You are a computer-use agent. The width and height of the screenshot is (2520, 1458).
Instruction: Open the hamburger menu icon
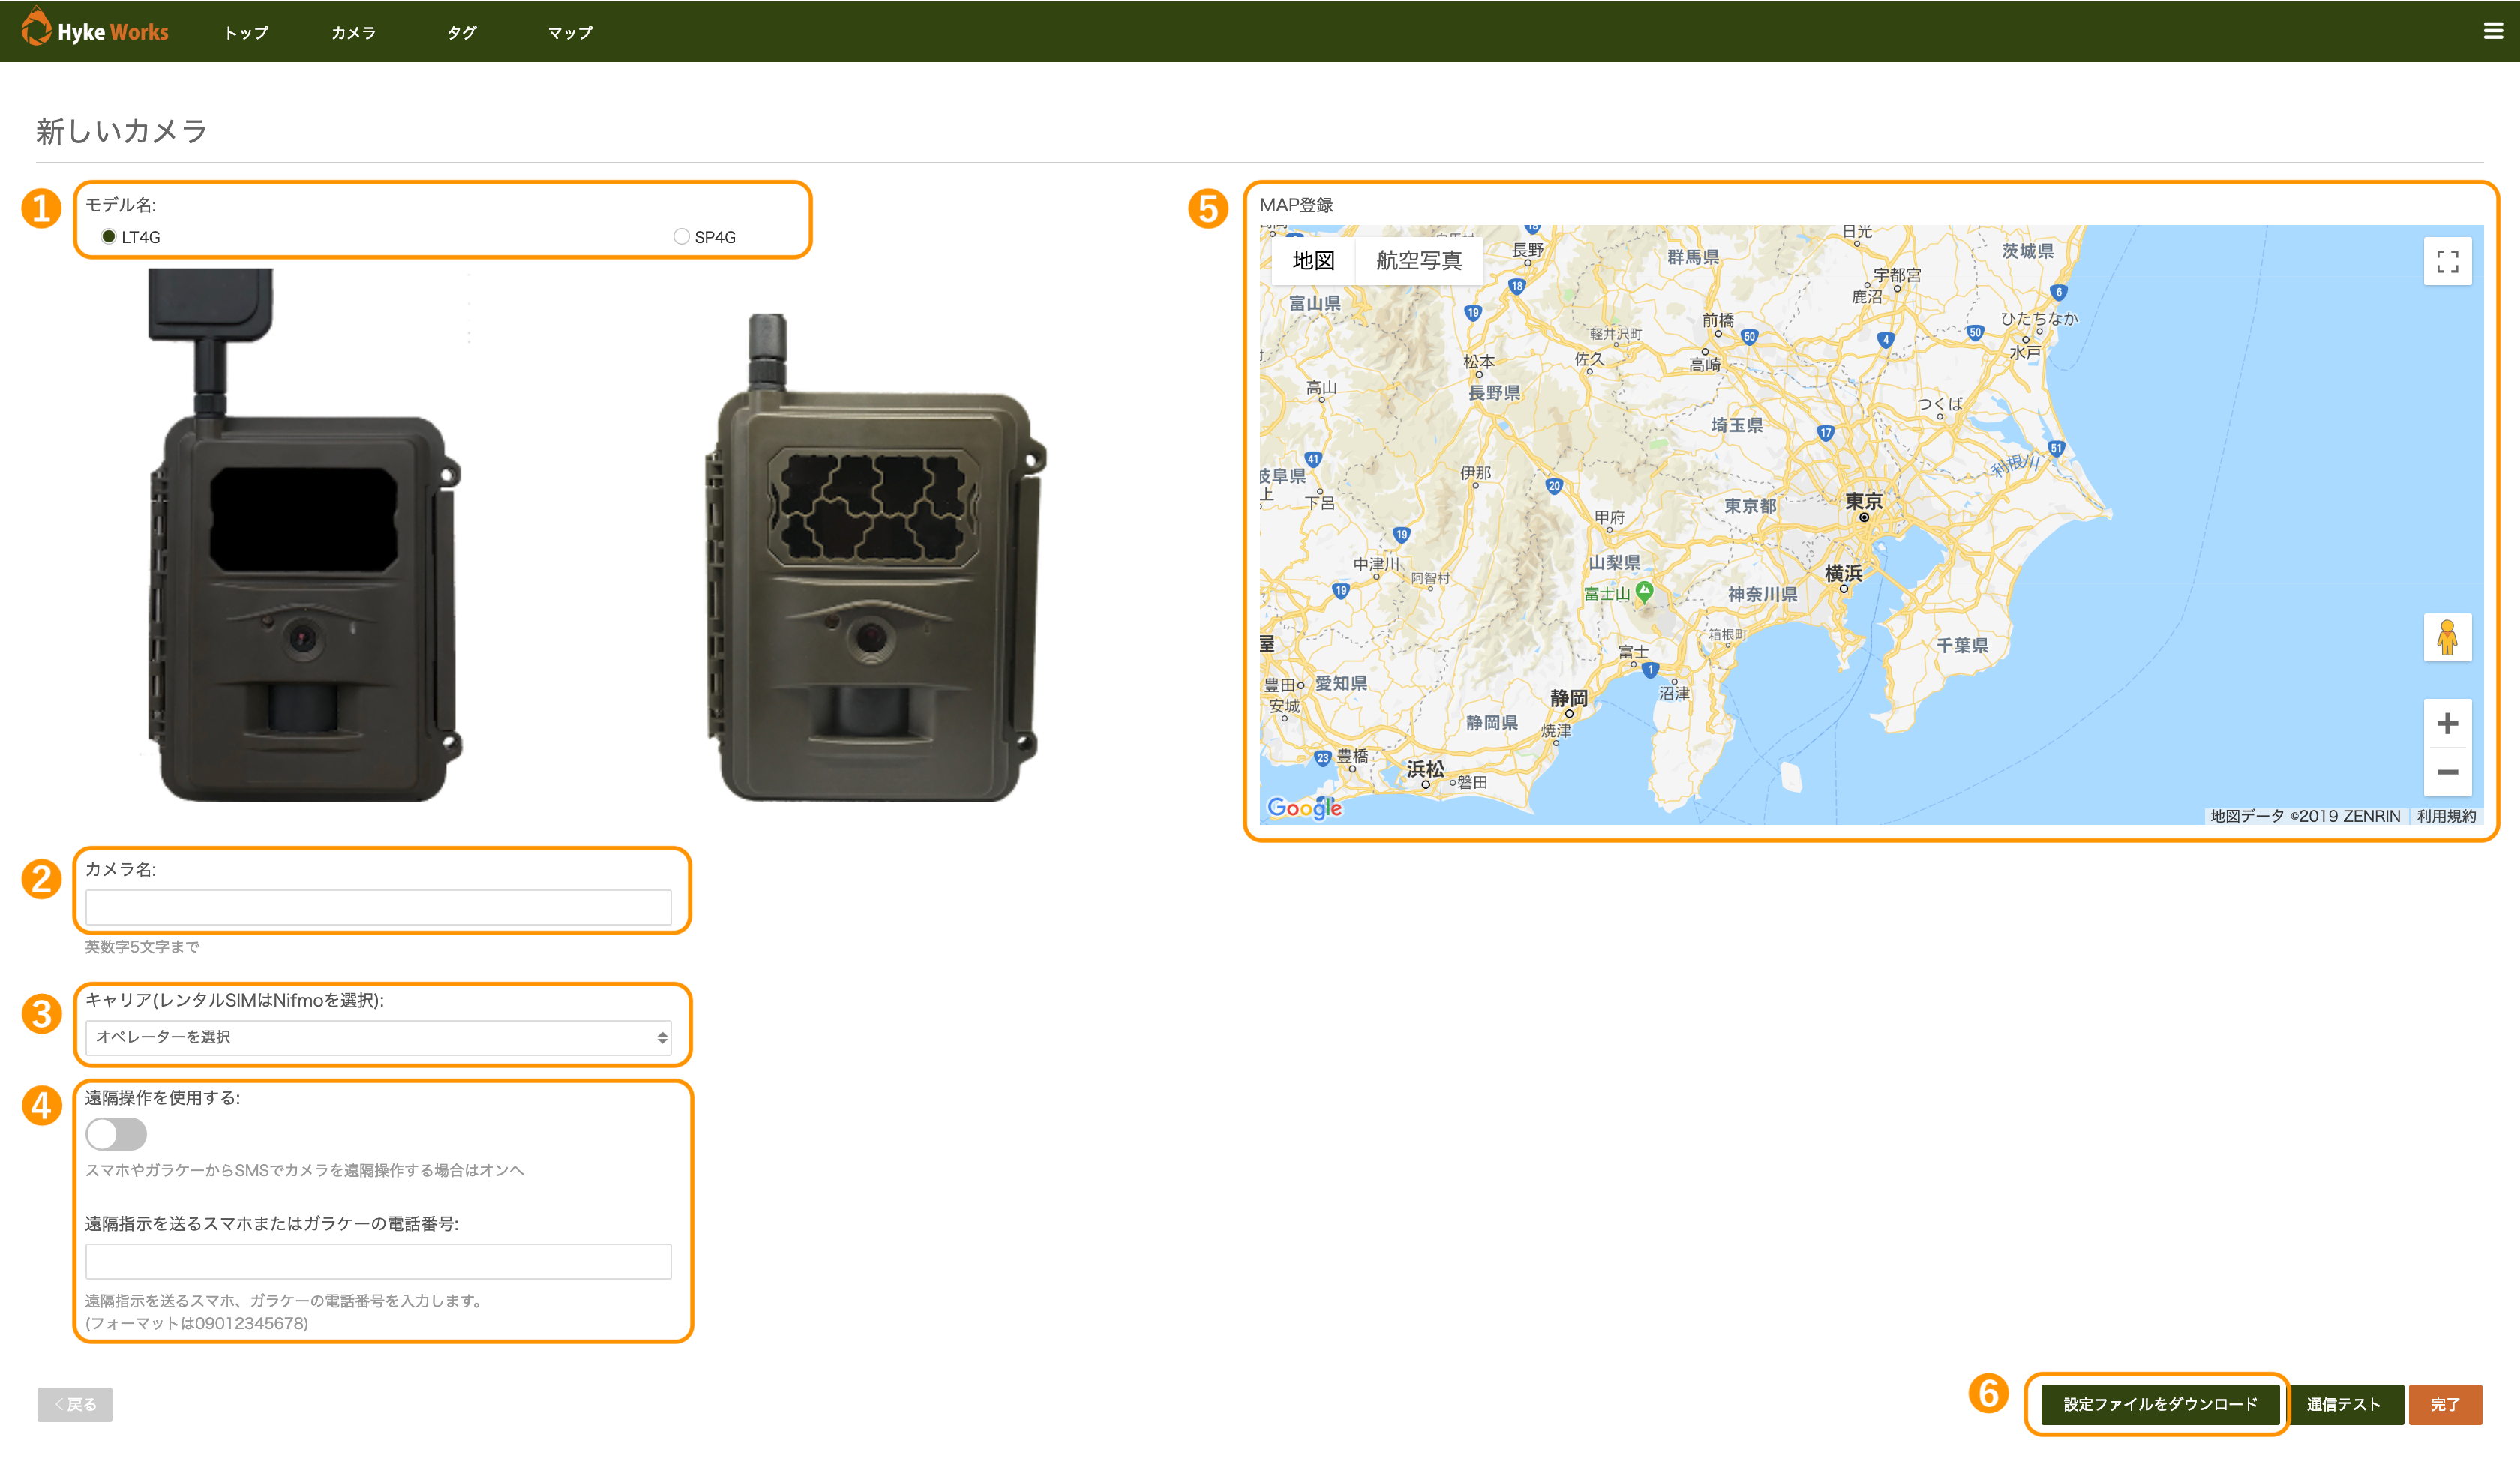(x=2492, y=31)
